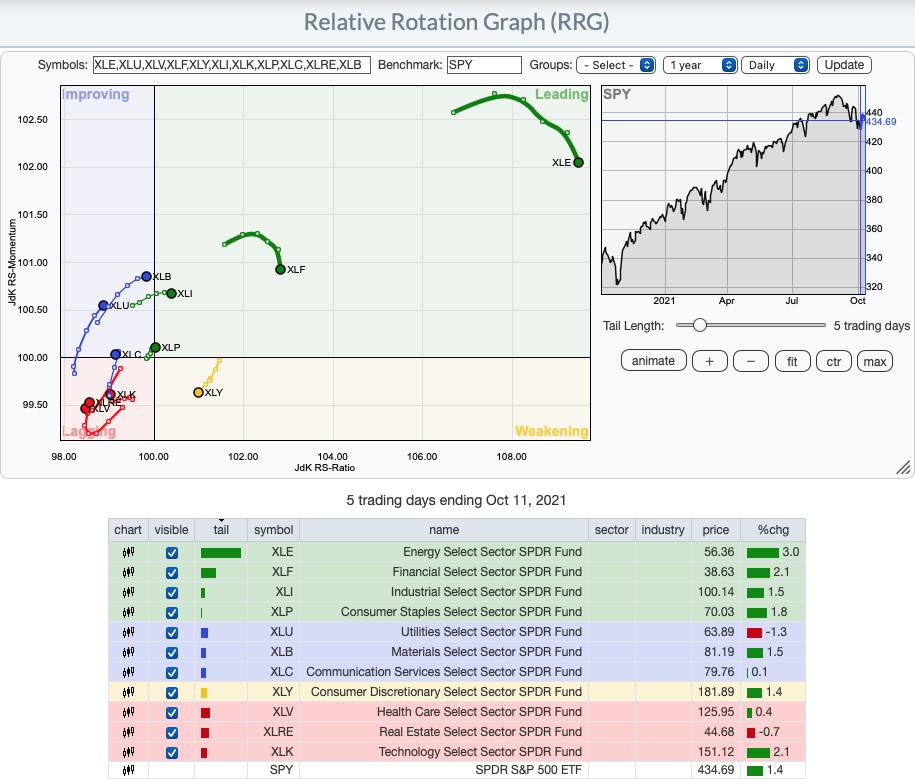
Task: Click the SPY price chart date marker
Action: (862, 190)
